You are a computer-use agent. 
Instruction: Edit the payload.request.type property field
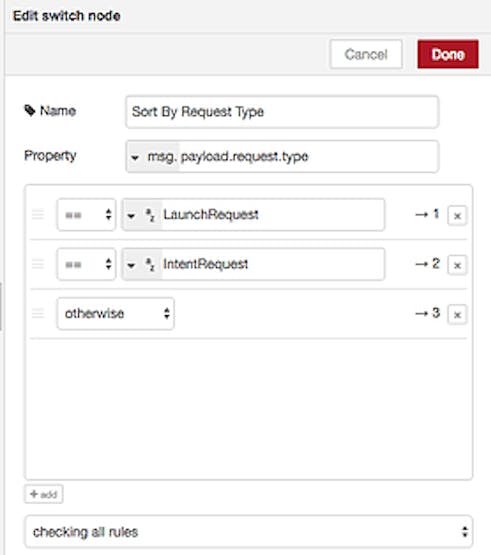point(308,157)
